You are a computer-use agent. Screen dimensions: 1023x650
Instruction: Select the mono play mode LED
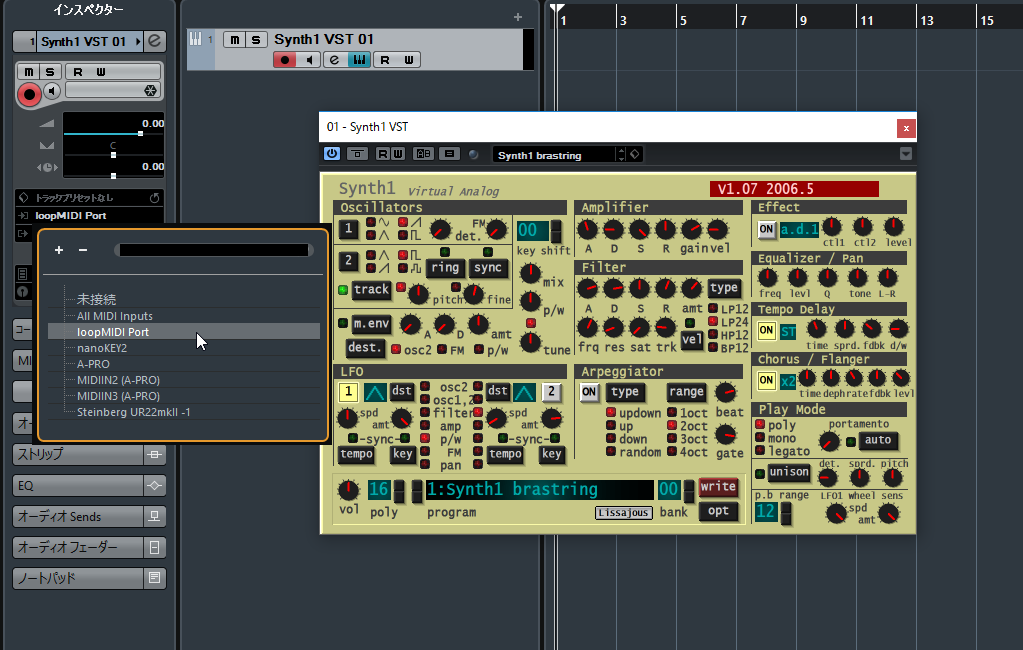[x=760, y=437]
